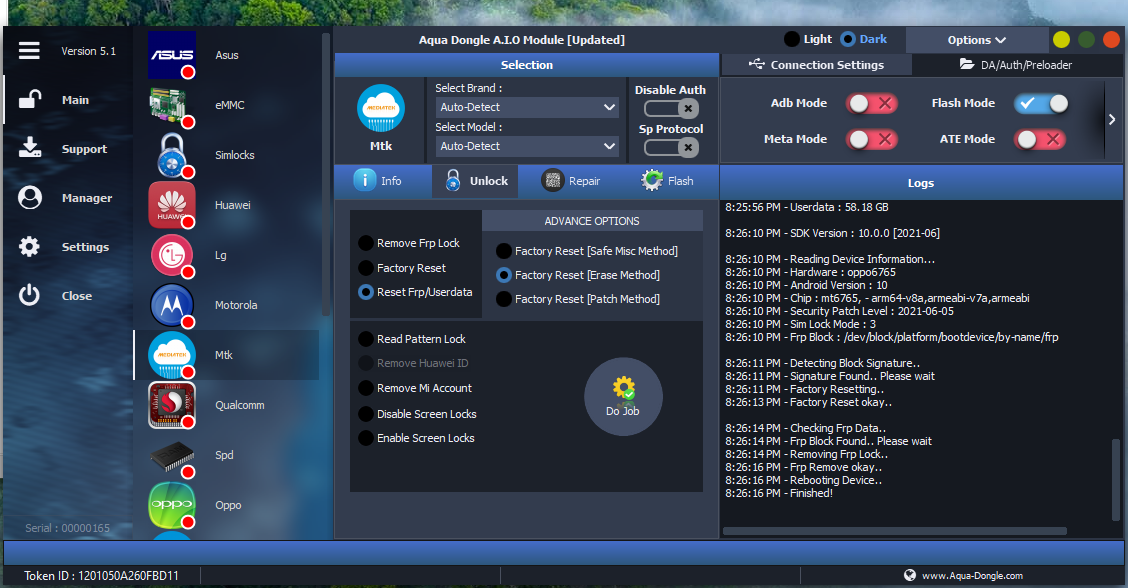
Task: Toggle the Disable Auth switch
Action: click(x=671, y=109)
